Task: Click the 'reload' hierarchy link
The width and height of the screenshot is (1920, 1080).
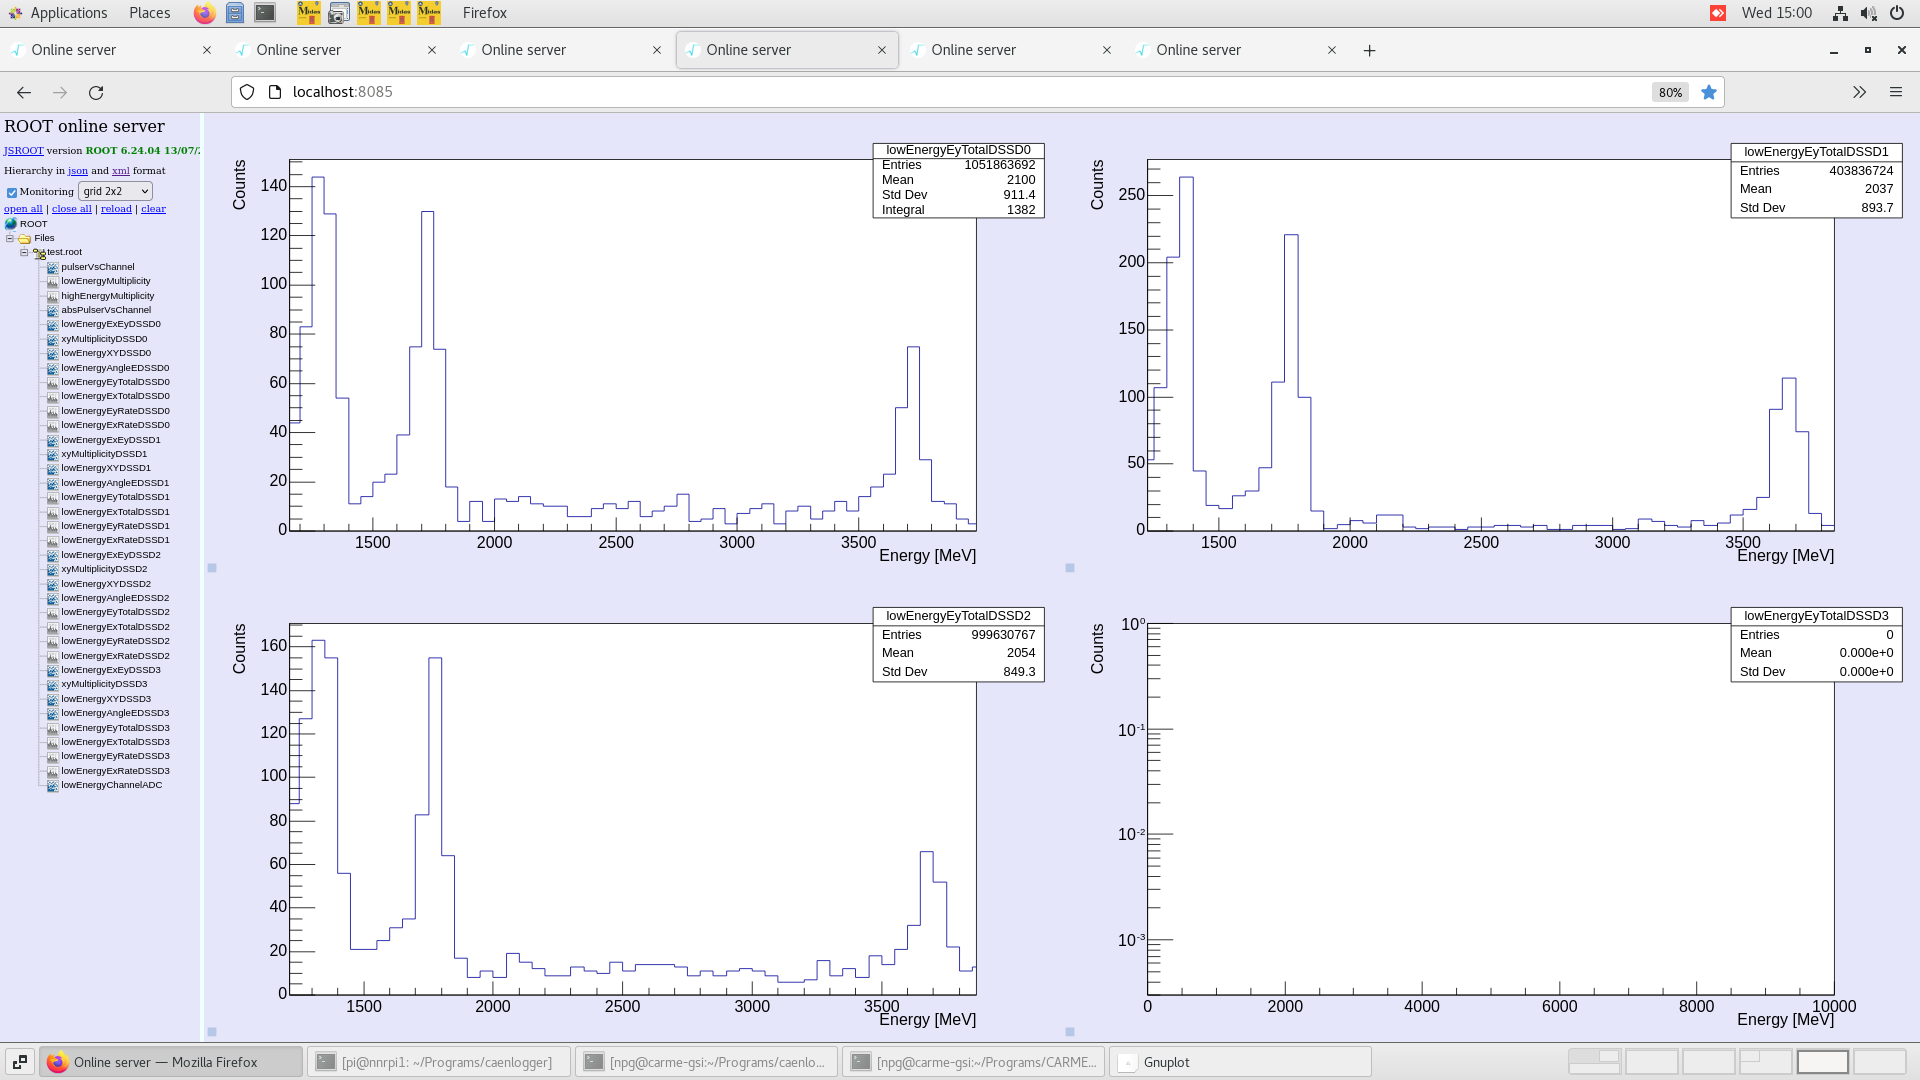Action: click(x=116, y=209)
